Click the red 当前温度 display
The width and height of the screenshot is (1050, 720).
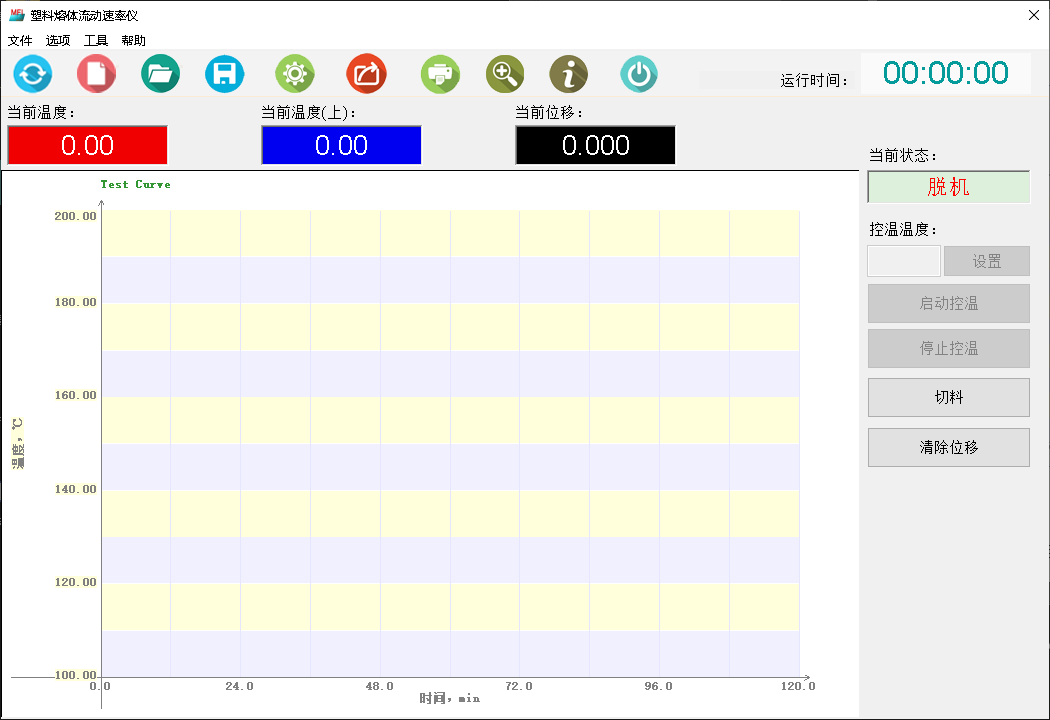coord(87,145)
